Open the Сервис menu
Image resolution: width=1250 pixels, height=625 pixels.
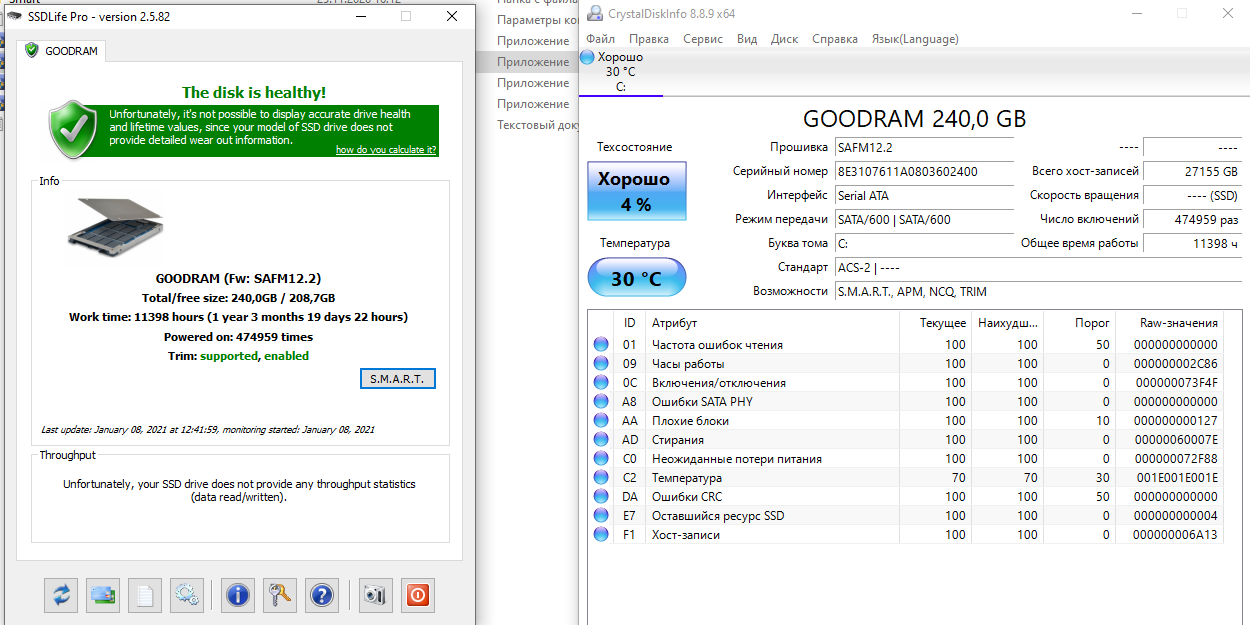(703, 39)
